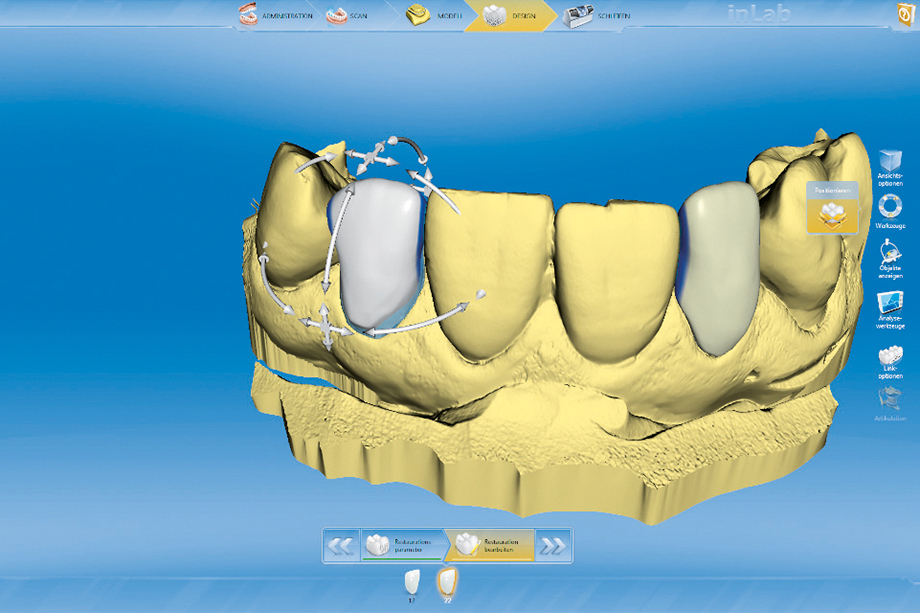Click the help icon in top-right corner
This screenshot has width=920, height=613.
click(907, 15)
